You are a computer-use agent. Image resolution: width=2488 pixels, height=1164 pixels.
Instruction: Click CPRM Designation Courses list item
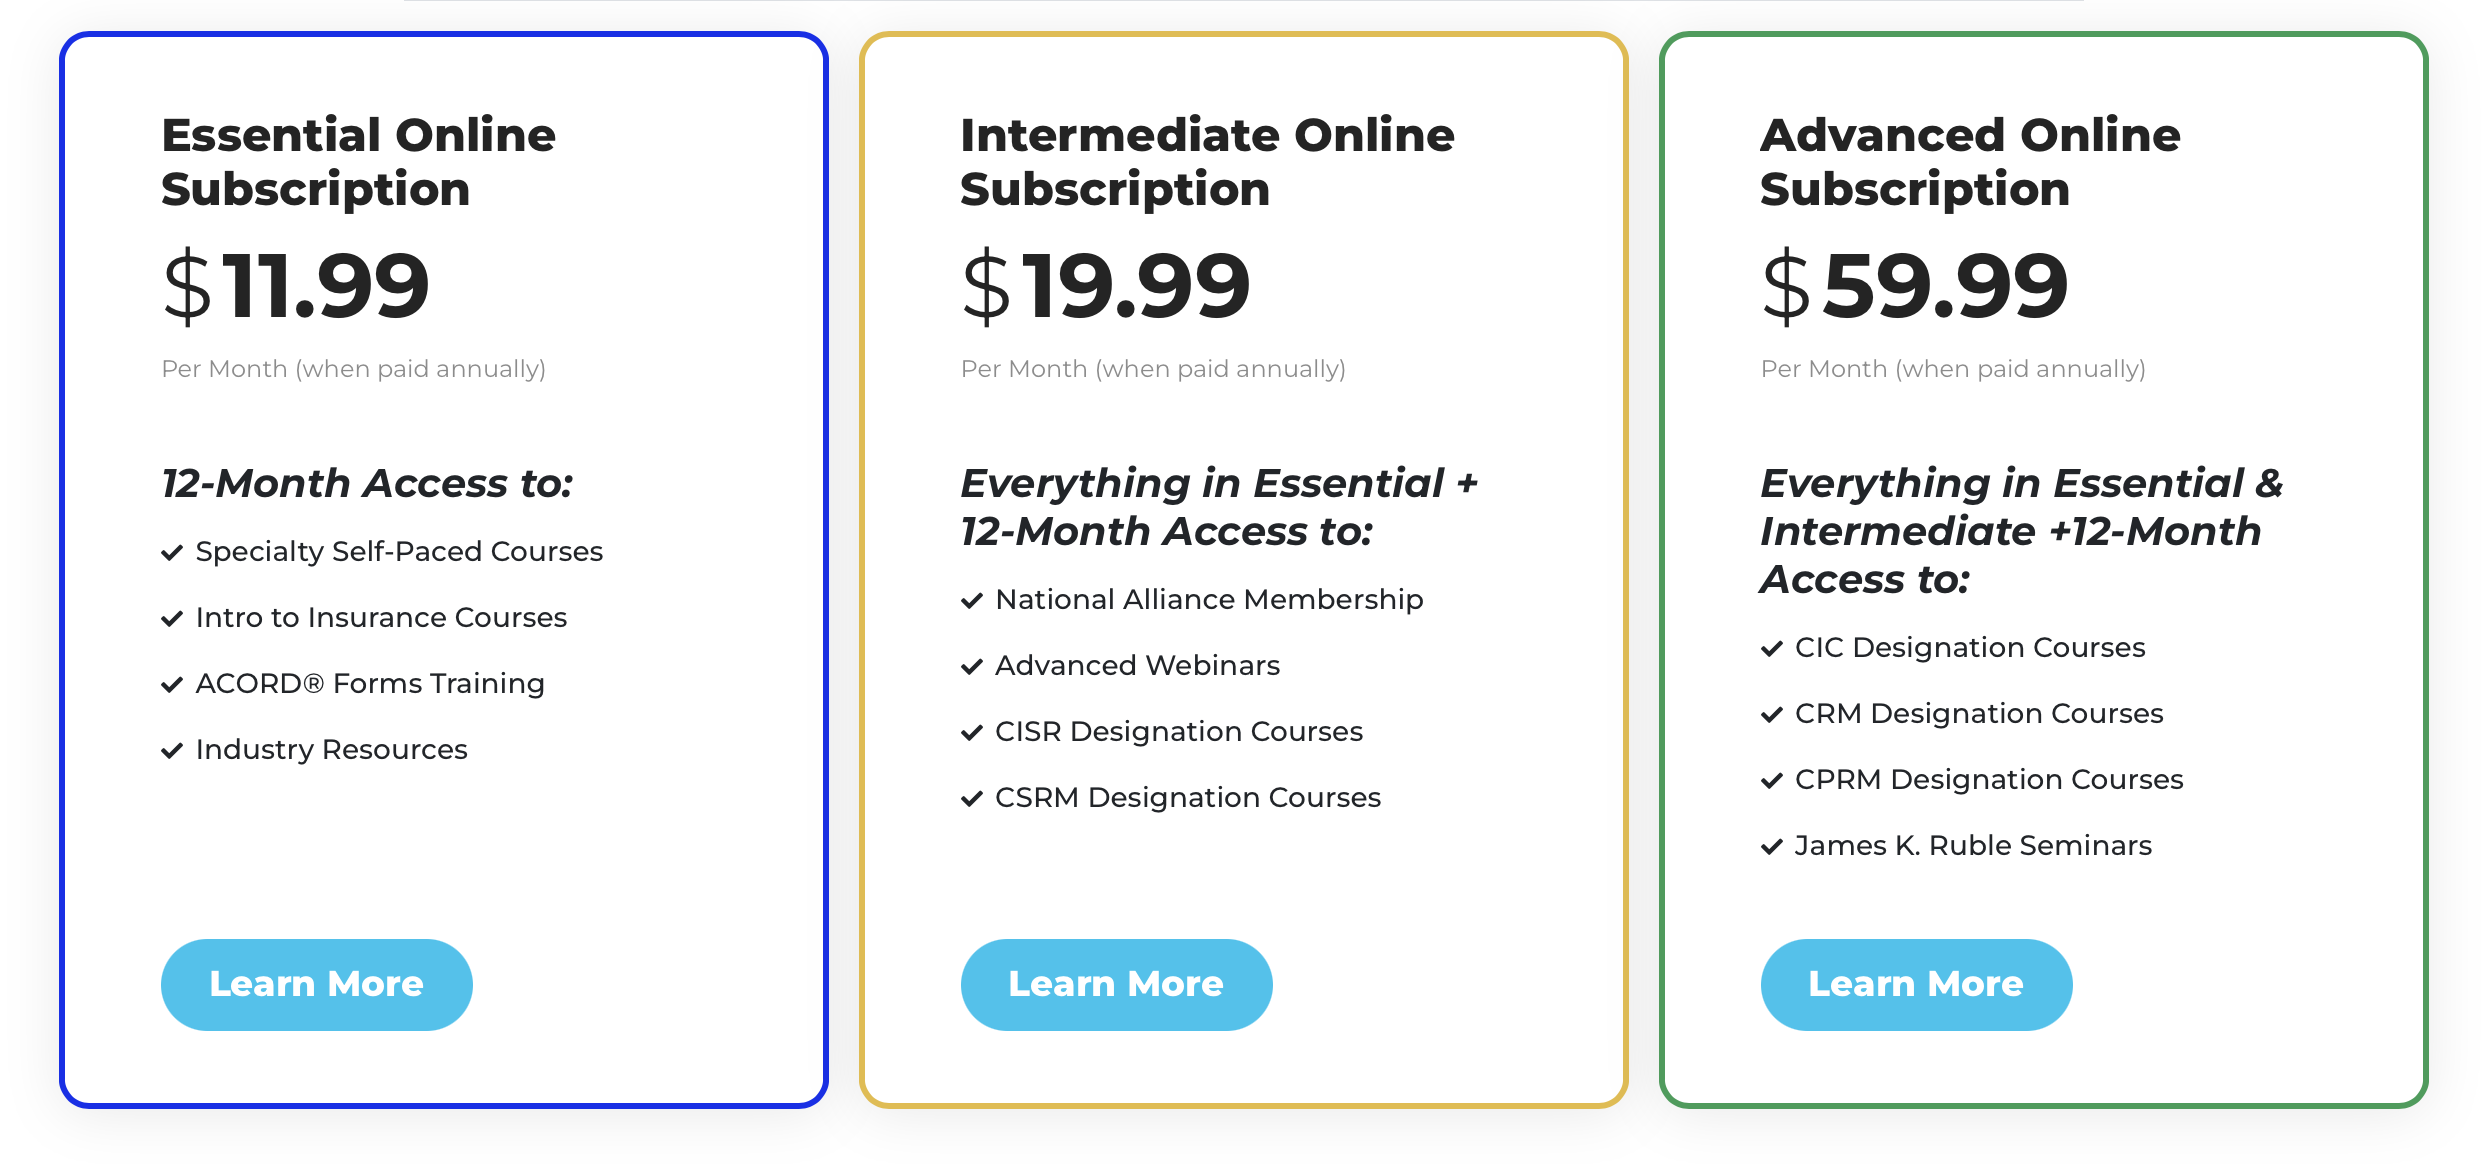pos(1972,780)
